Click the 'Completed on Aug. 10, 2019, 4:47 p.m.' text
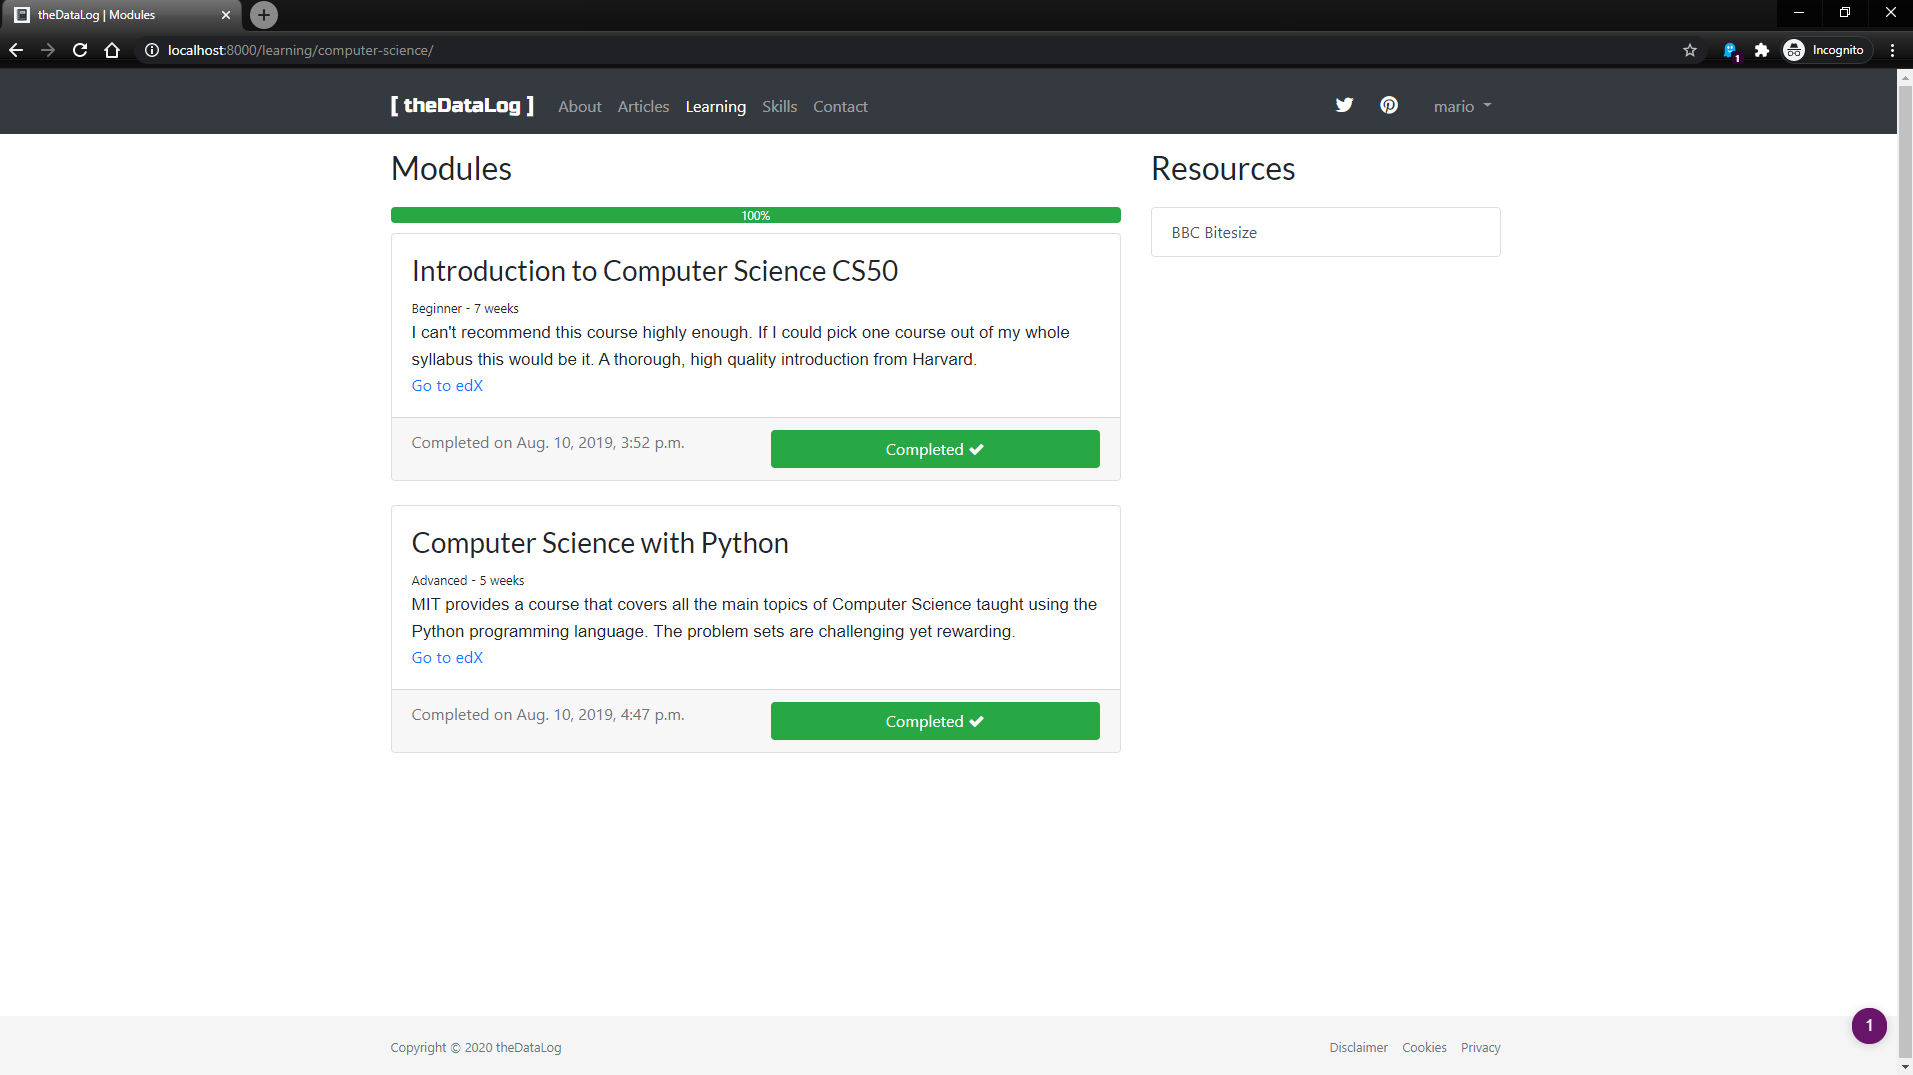Image resolution: width=1913 pixels, height=1075 pixels. pos(548,714)
